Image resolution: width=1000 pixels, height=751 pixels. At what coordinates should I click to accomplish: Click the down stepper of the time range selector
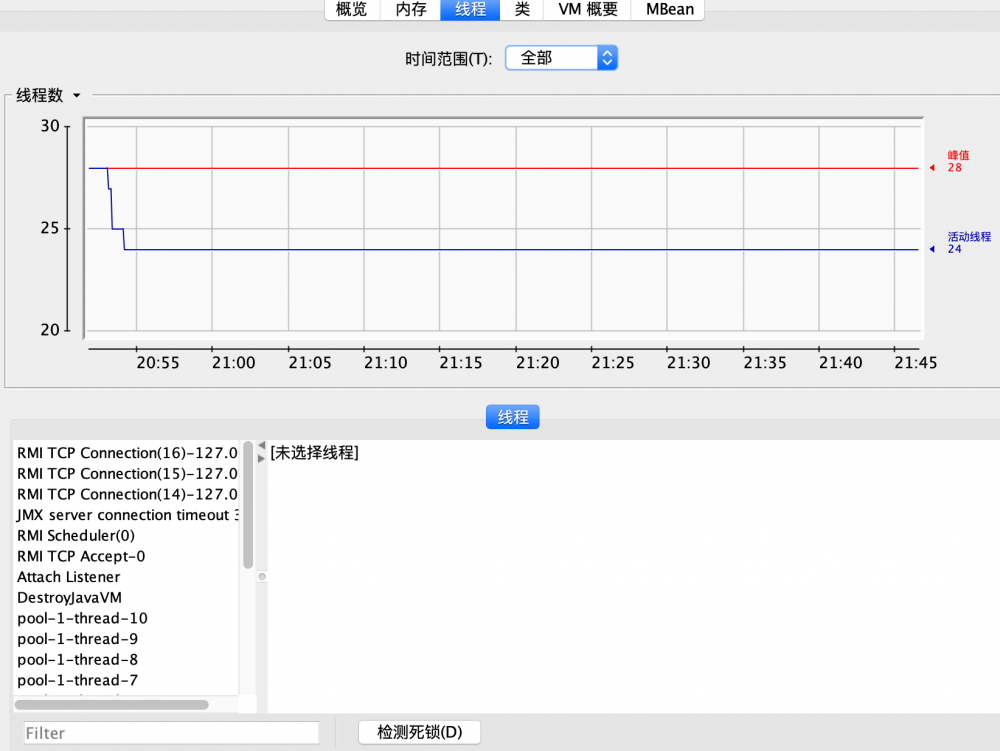point(607,62)
